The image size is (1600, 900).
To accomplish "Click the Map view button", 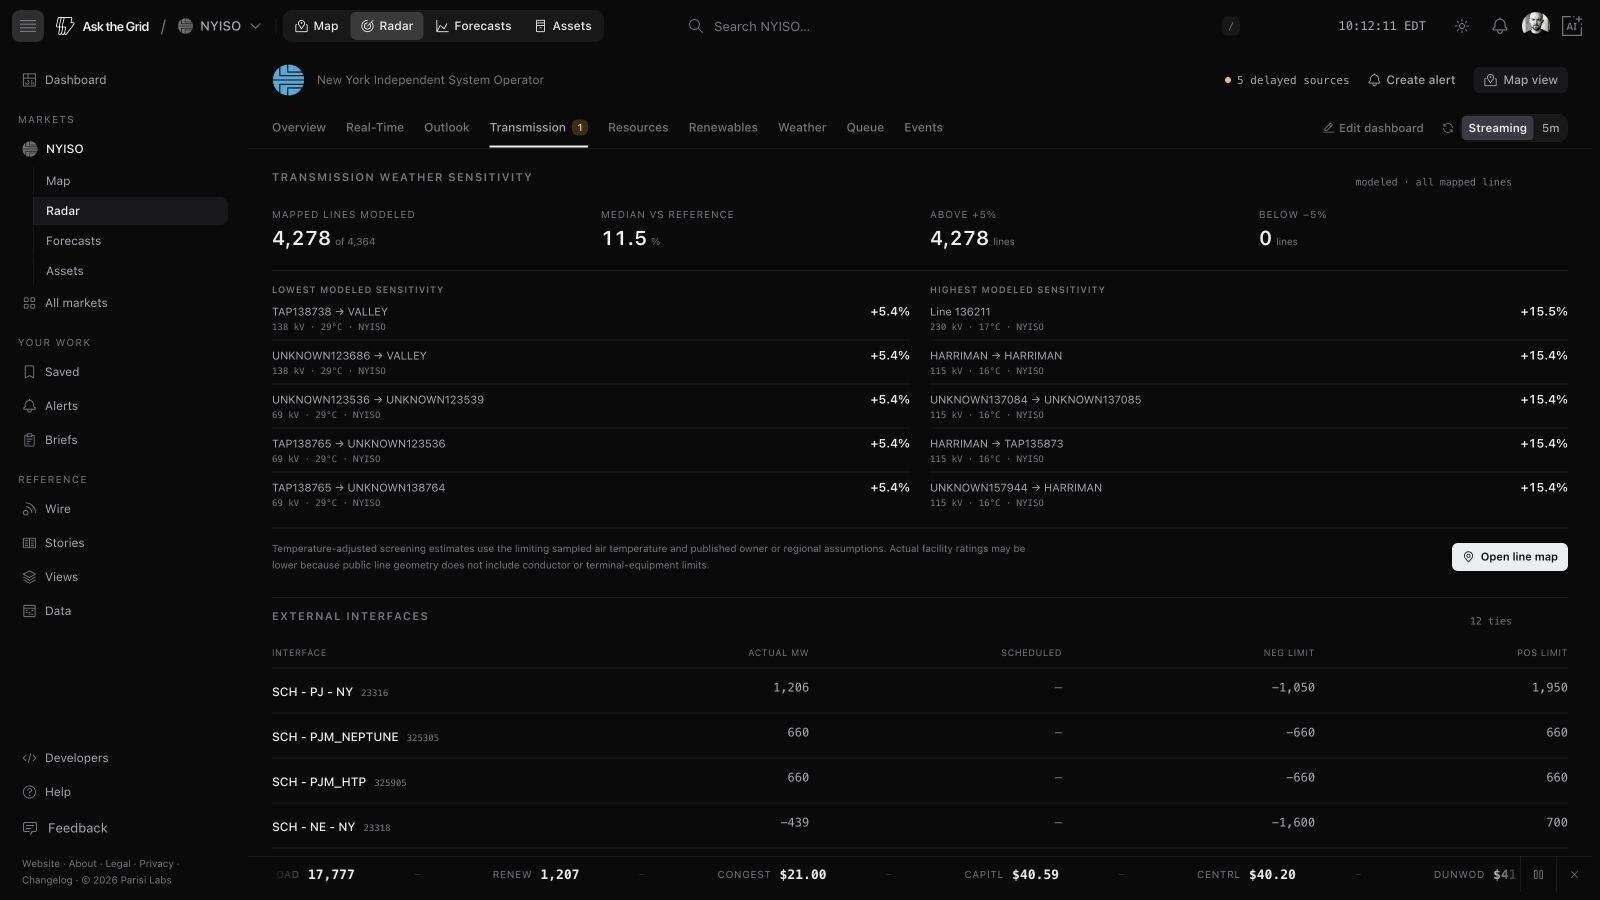I will point(1521,80).
